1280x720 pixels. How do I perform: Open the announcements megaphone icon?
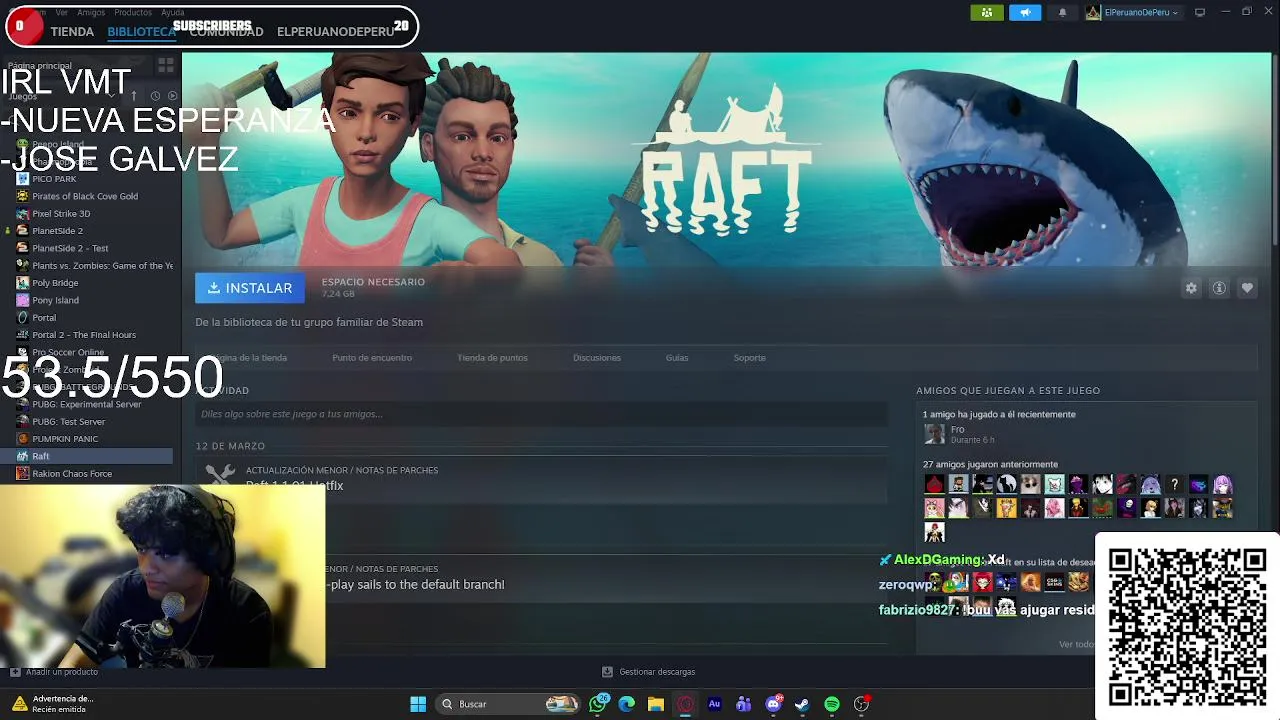click(1024, 12)
